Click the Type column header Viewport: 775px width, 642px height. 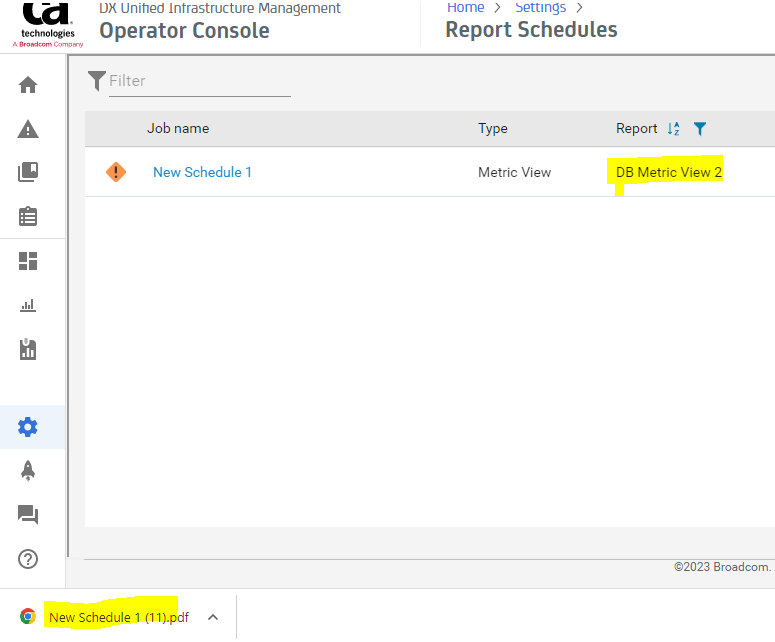493,128
